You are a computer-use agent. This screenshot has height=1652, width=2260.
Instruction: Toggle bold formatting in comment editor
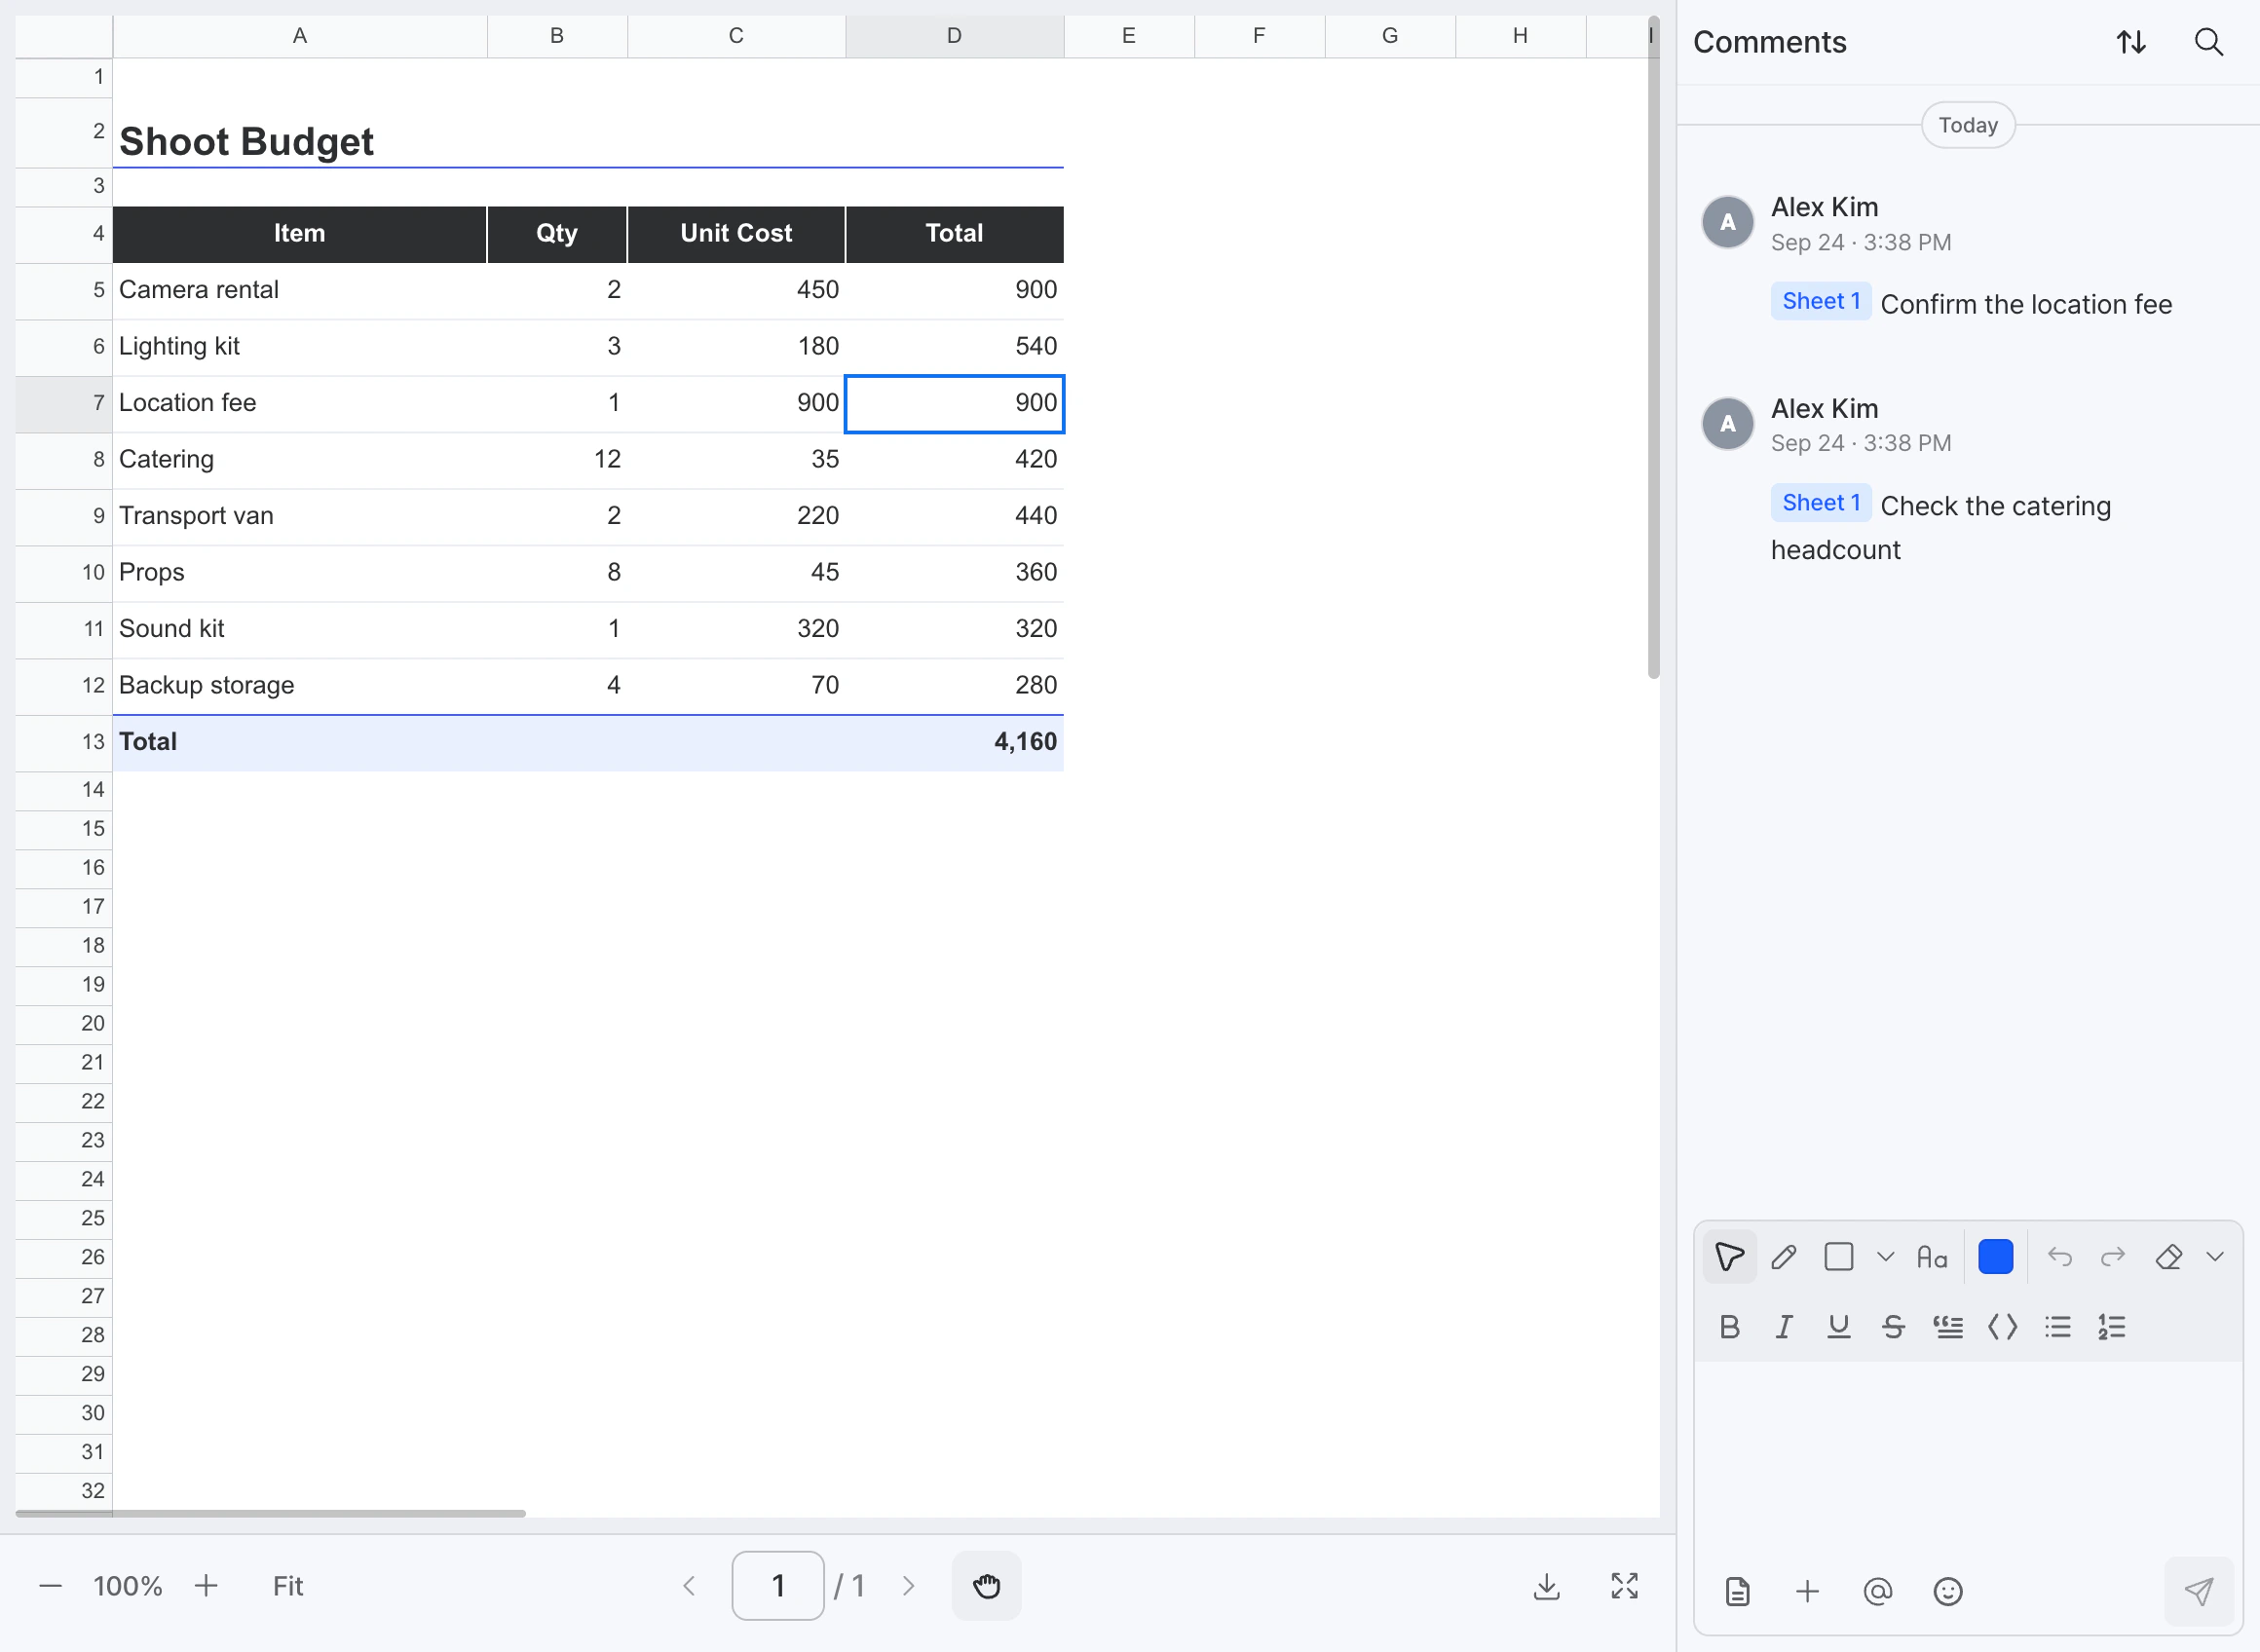[1729, 1327]
